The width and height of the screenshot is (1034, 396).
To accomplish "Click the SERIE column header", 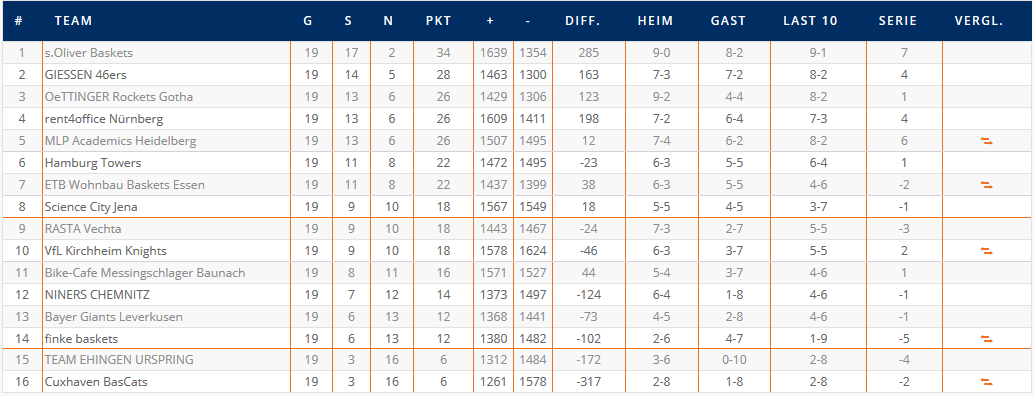I will coord(897,20).
